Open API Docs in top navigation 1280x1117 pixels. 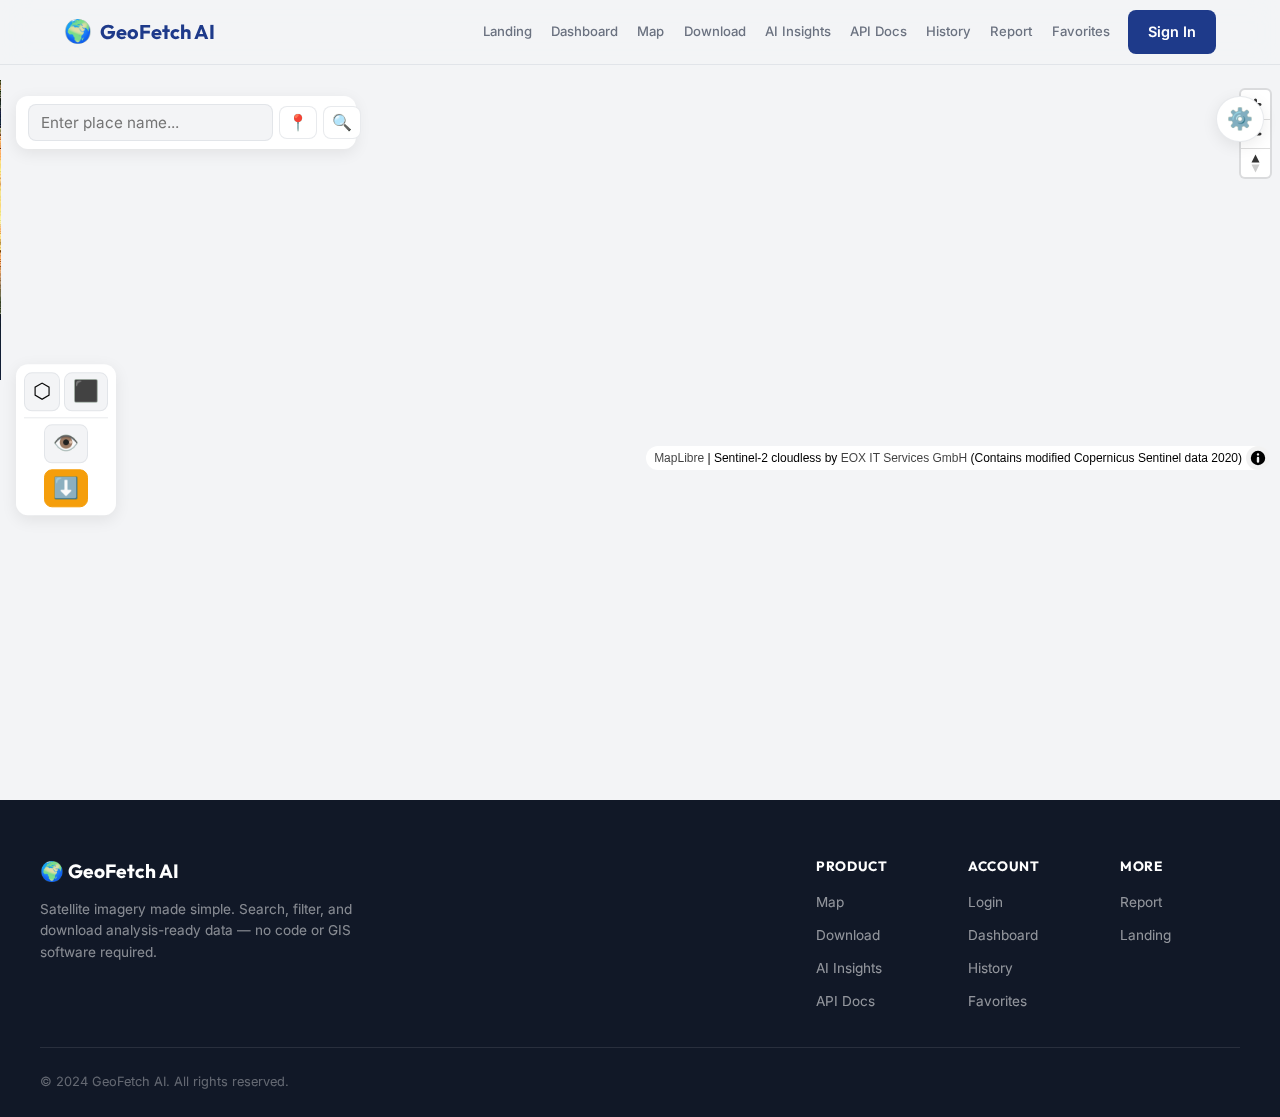coord(878,32)
